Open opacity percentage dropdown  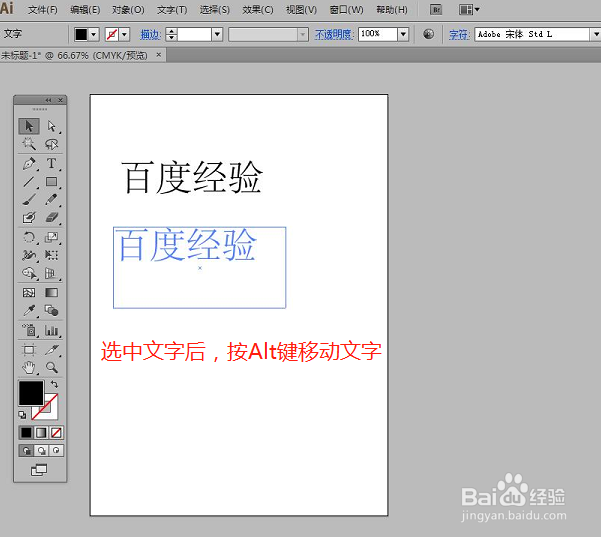click(403, 34)
